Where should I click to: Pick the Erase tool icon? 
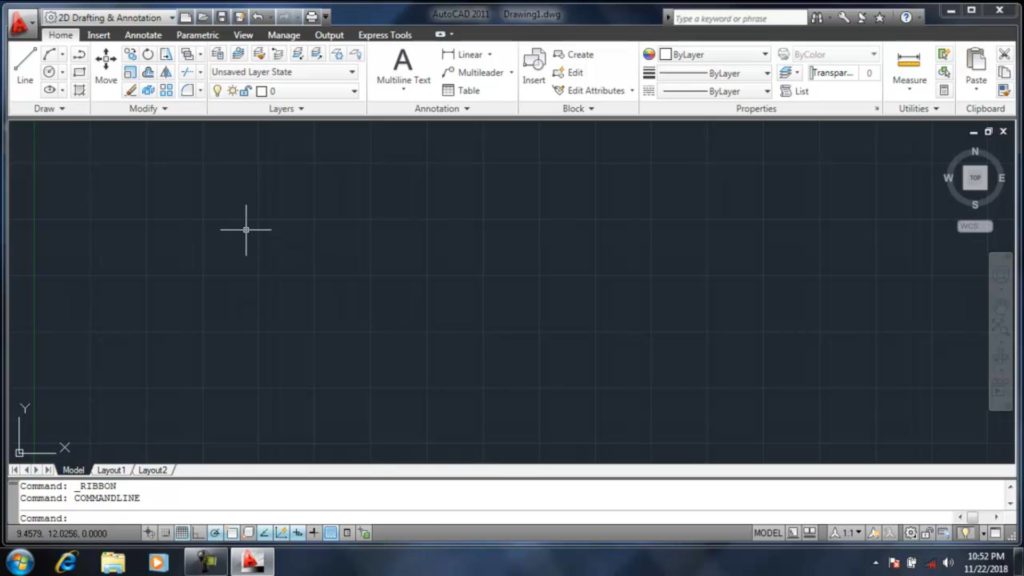131,91
